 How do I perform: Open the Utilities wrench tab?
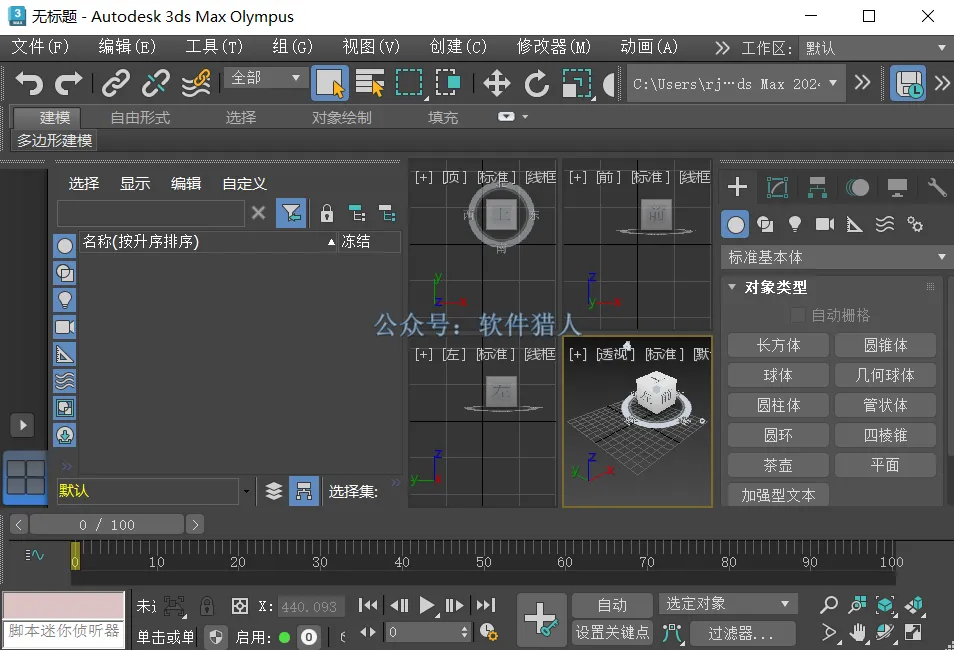tap(937, 187)
